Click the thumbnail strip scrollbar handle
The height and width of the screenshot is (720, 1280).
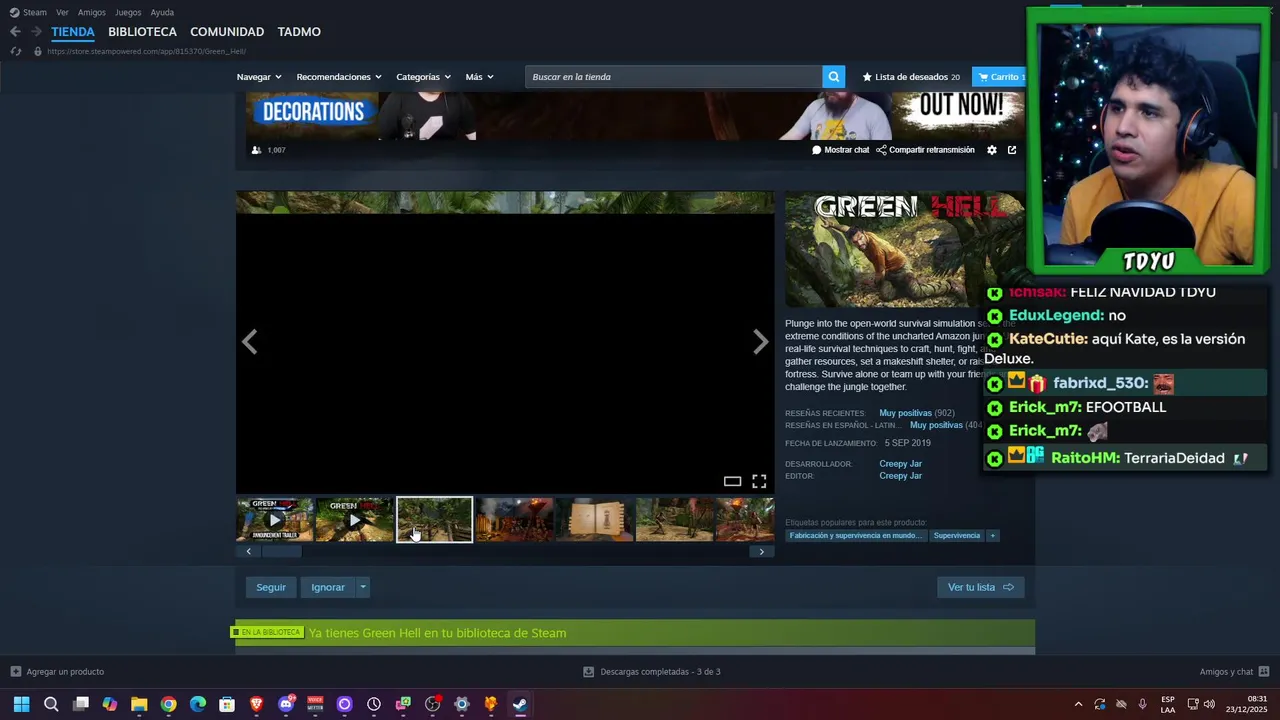(281, 552)
